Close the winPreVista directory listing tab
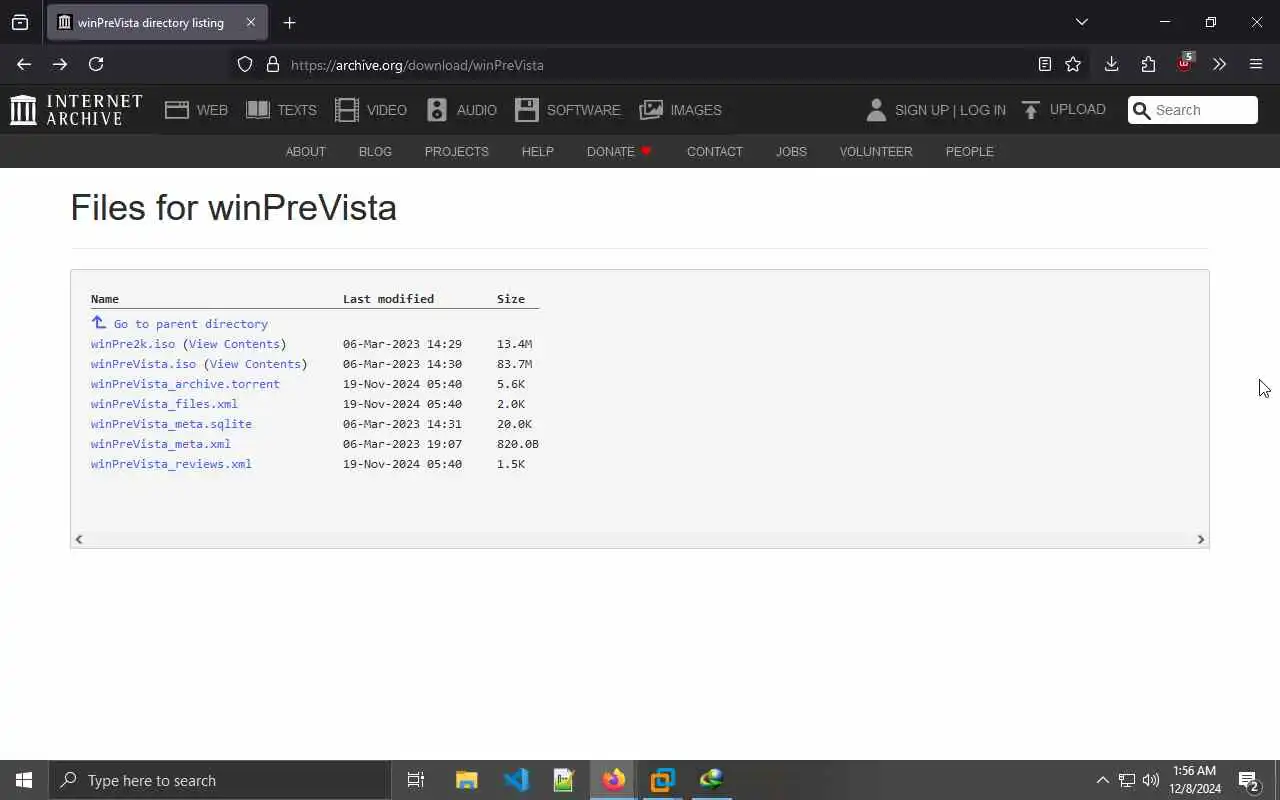Screen dimensions: 1280x800 point(251,22)
